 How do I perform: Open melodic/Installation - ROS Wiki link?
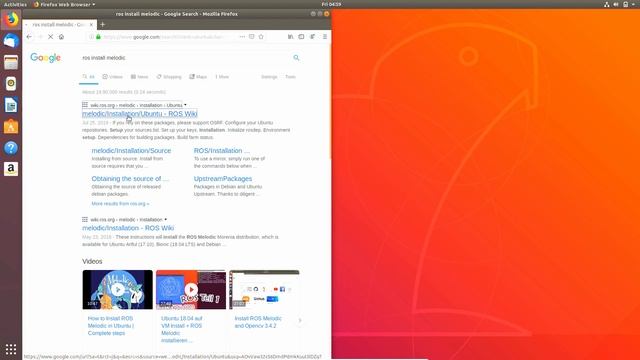(x=128, y=228)
